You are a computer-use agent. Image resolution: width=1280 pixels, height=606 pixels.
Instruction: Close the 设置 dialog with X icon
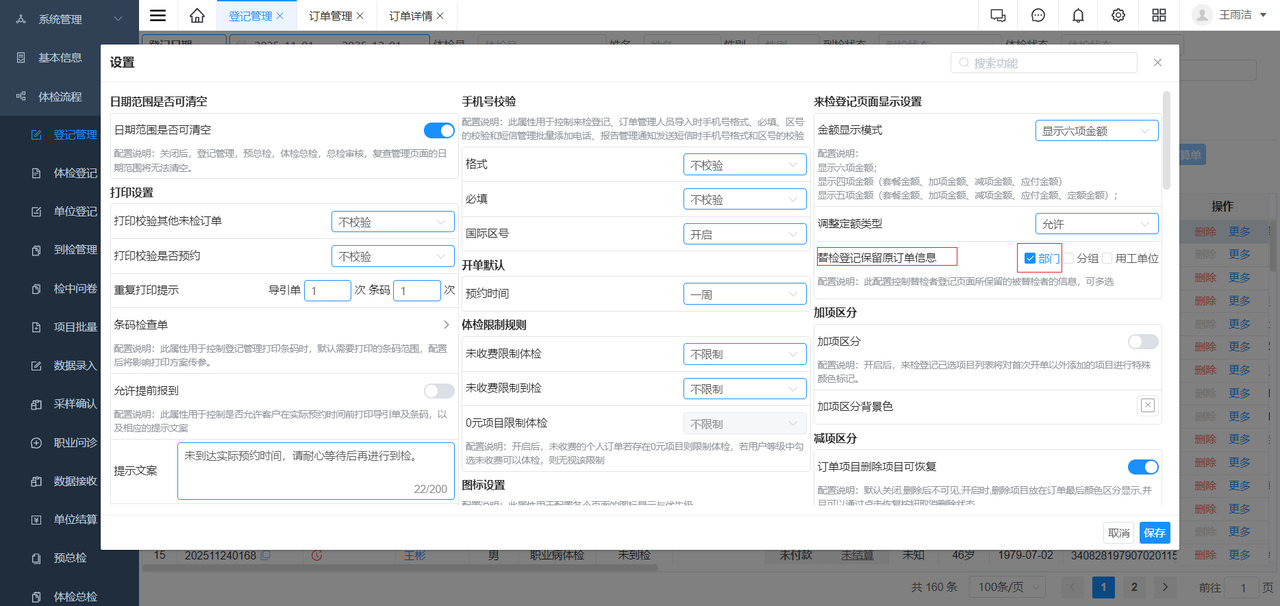click(x=1158, y=62)
